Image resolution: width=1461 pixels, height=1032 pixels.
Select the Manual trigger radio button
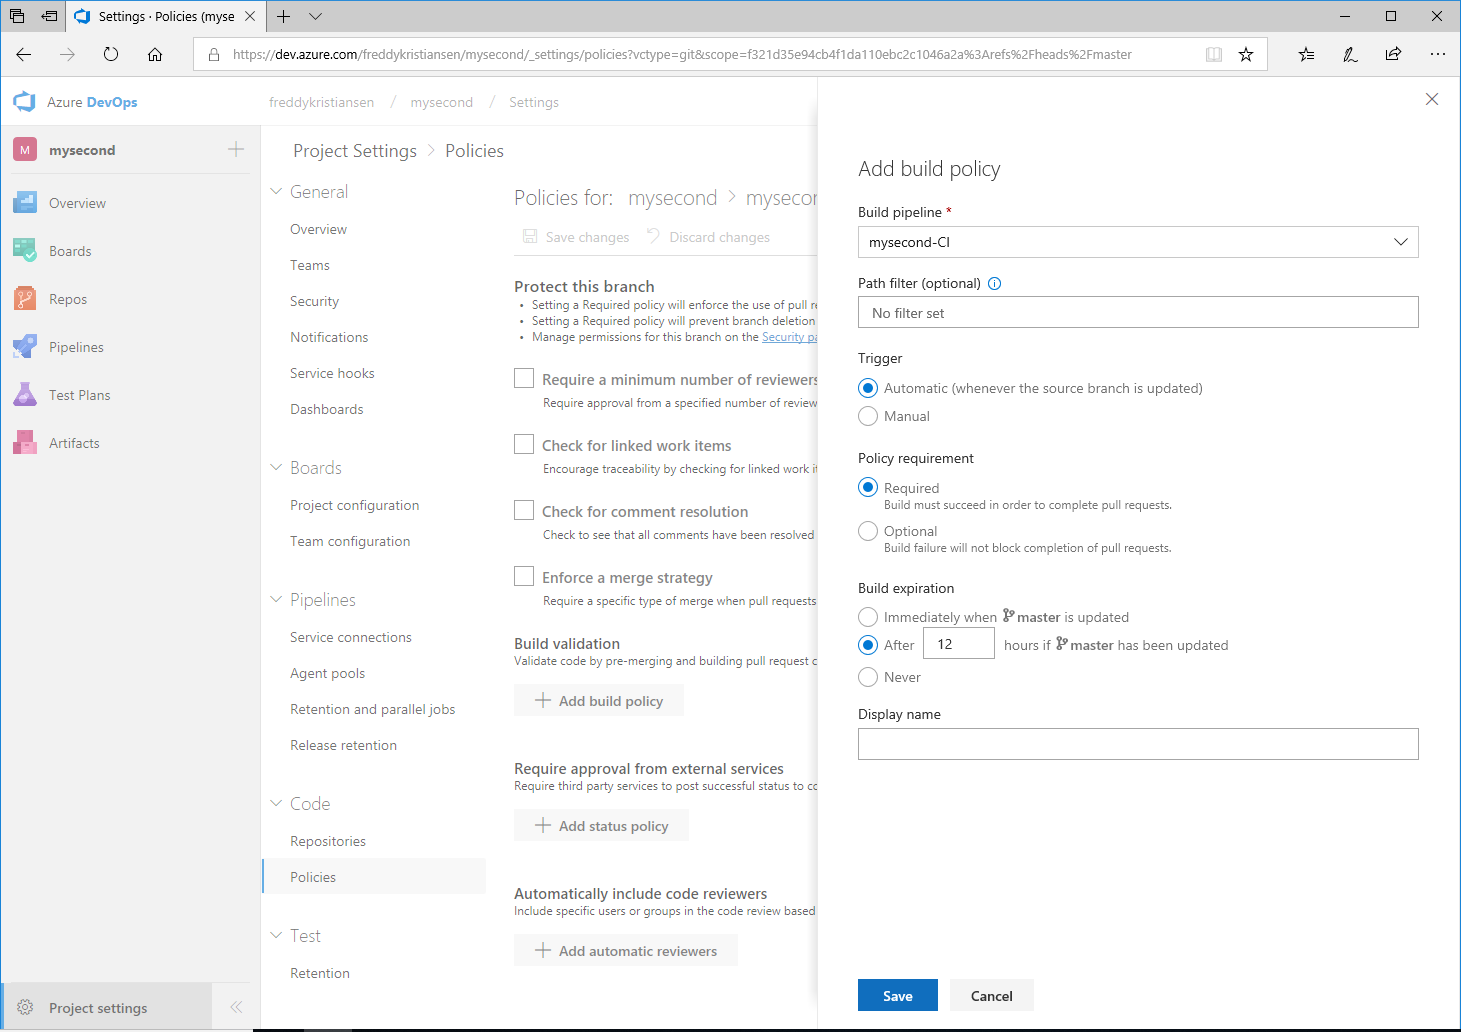tap(868, 416)
